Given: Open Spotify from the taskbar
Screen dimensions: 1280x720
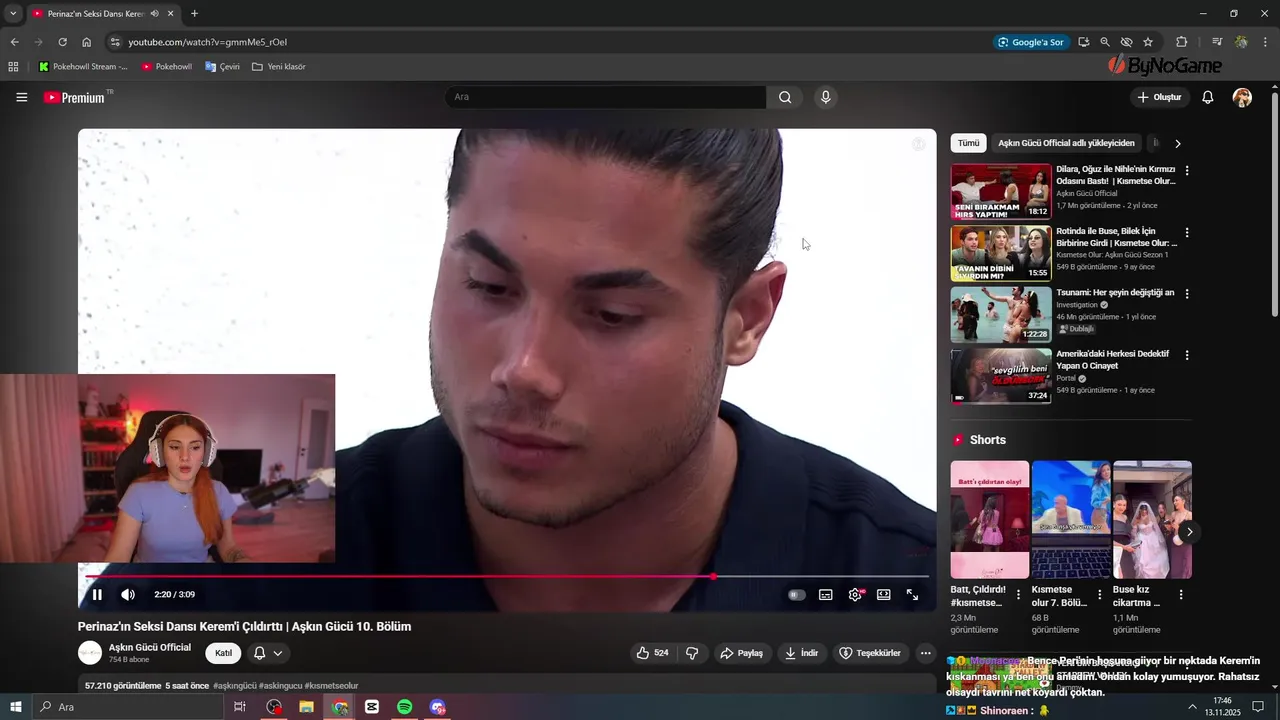Looking at the screenshot, I should click(x=404, y=707).
